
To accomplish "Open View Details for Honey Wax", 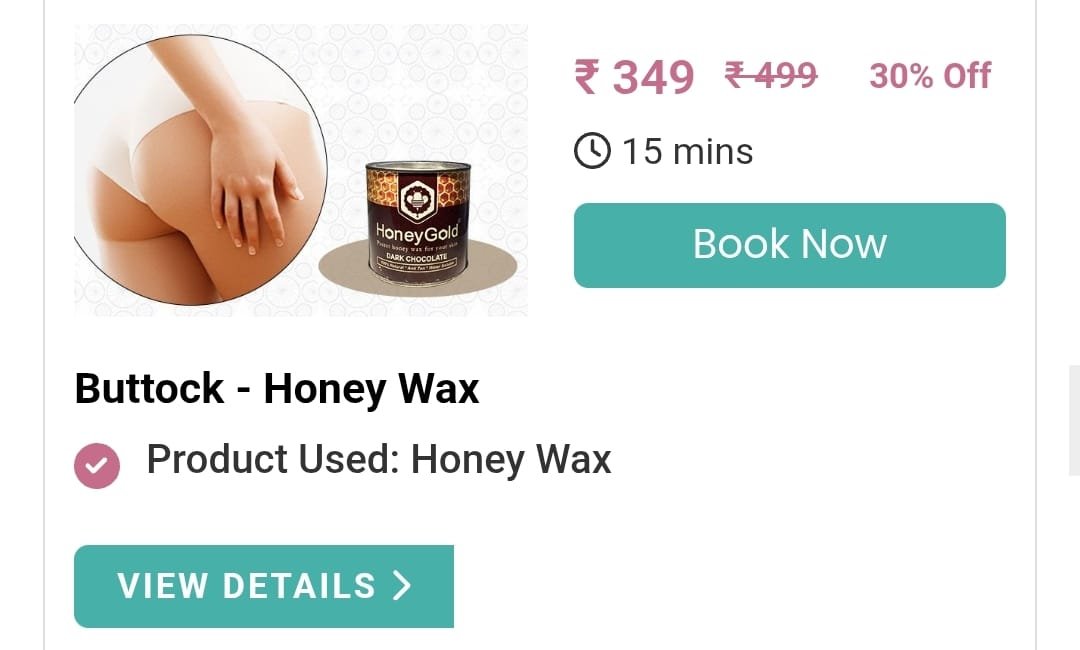I will pos(264,586).
